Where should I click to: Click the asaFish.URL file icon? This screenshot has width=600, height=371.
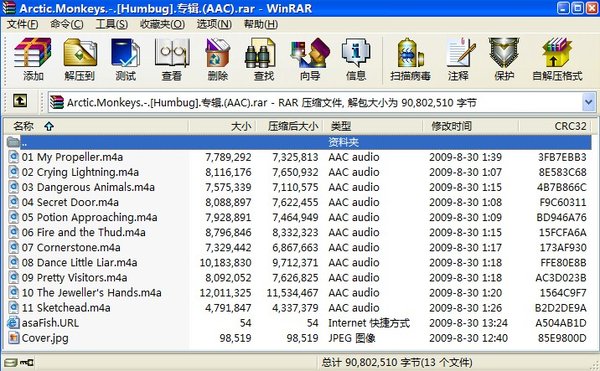(13, 323)
